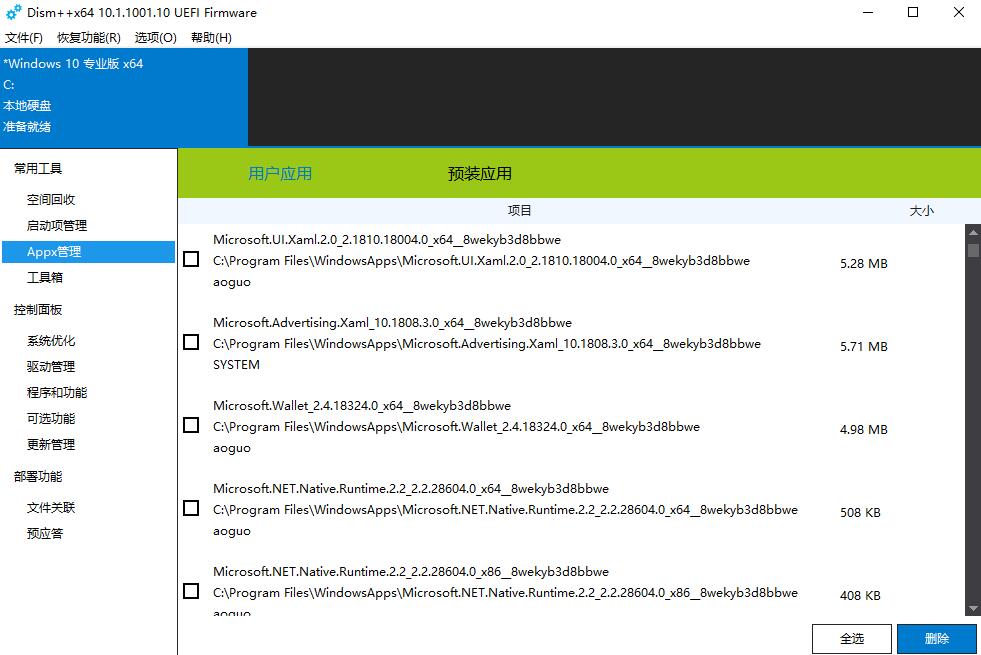Open 更新管理 in the sidebar

pos(51,444)
